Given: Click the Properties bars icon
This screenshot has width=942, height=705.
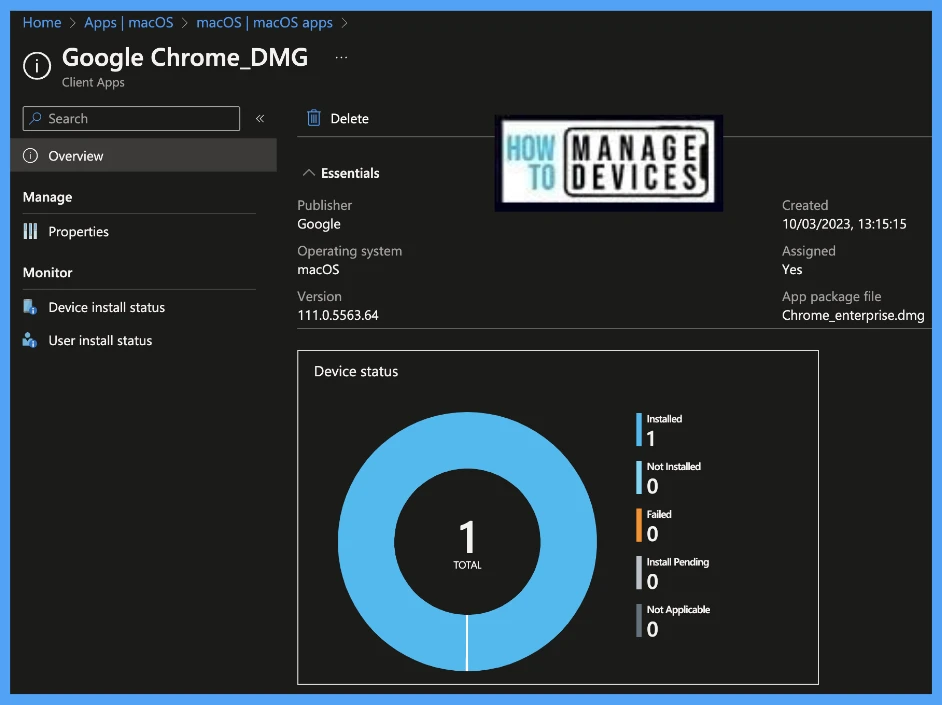Looking at the screenshot, I should (x=30, y=231).
